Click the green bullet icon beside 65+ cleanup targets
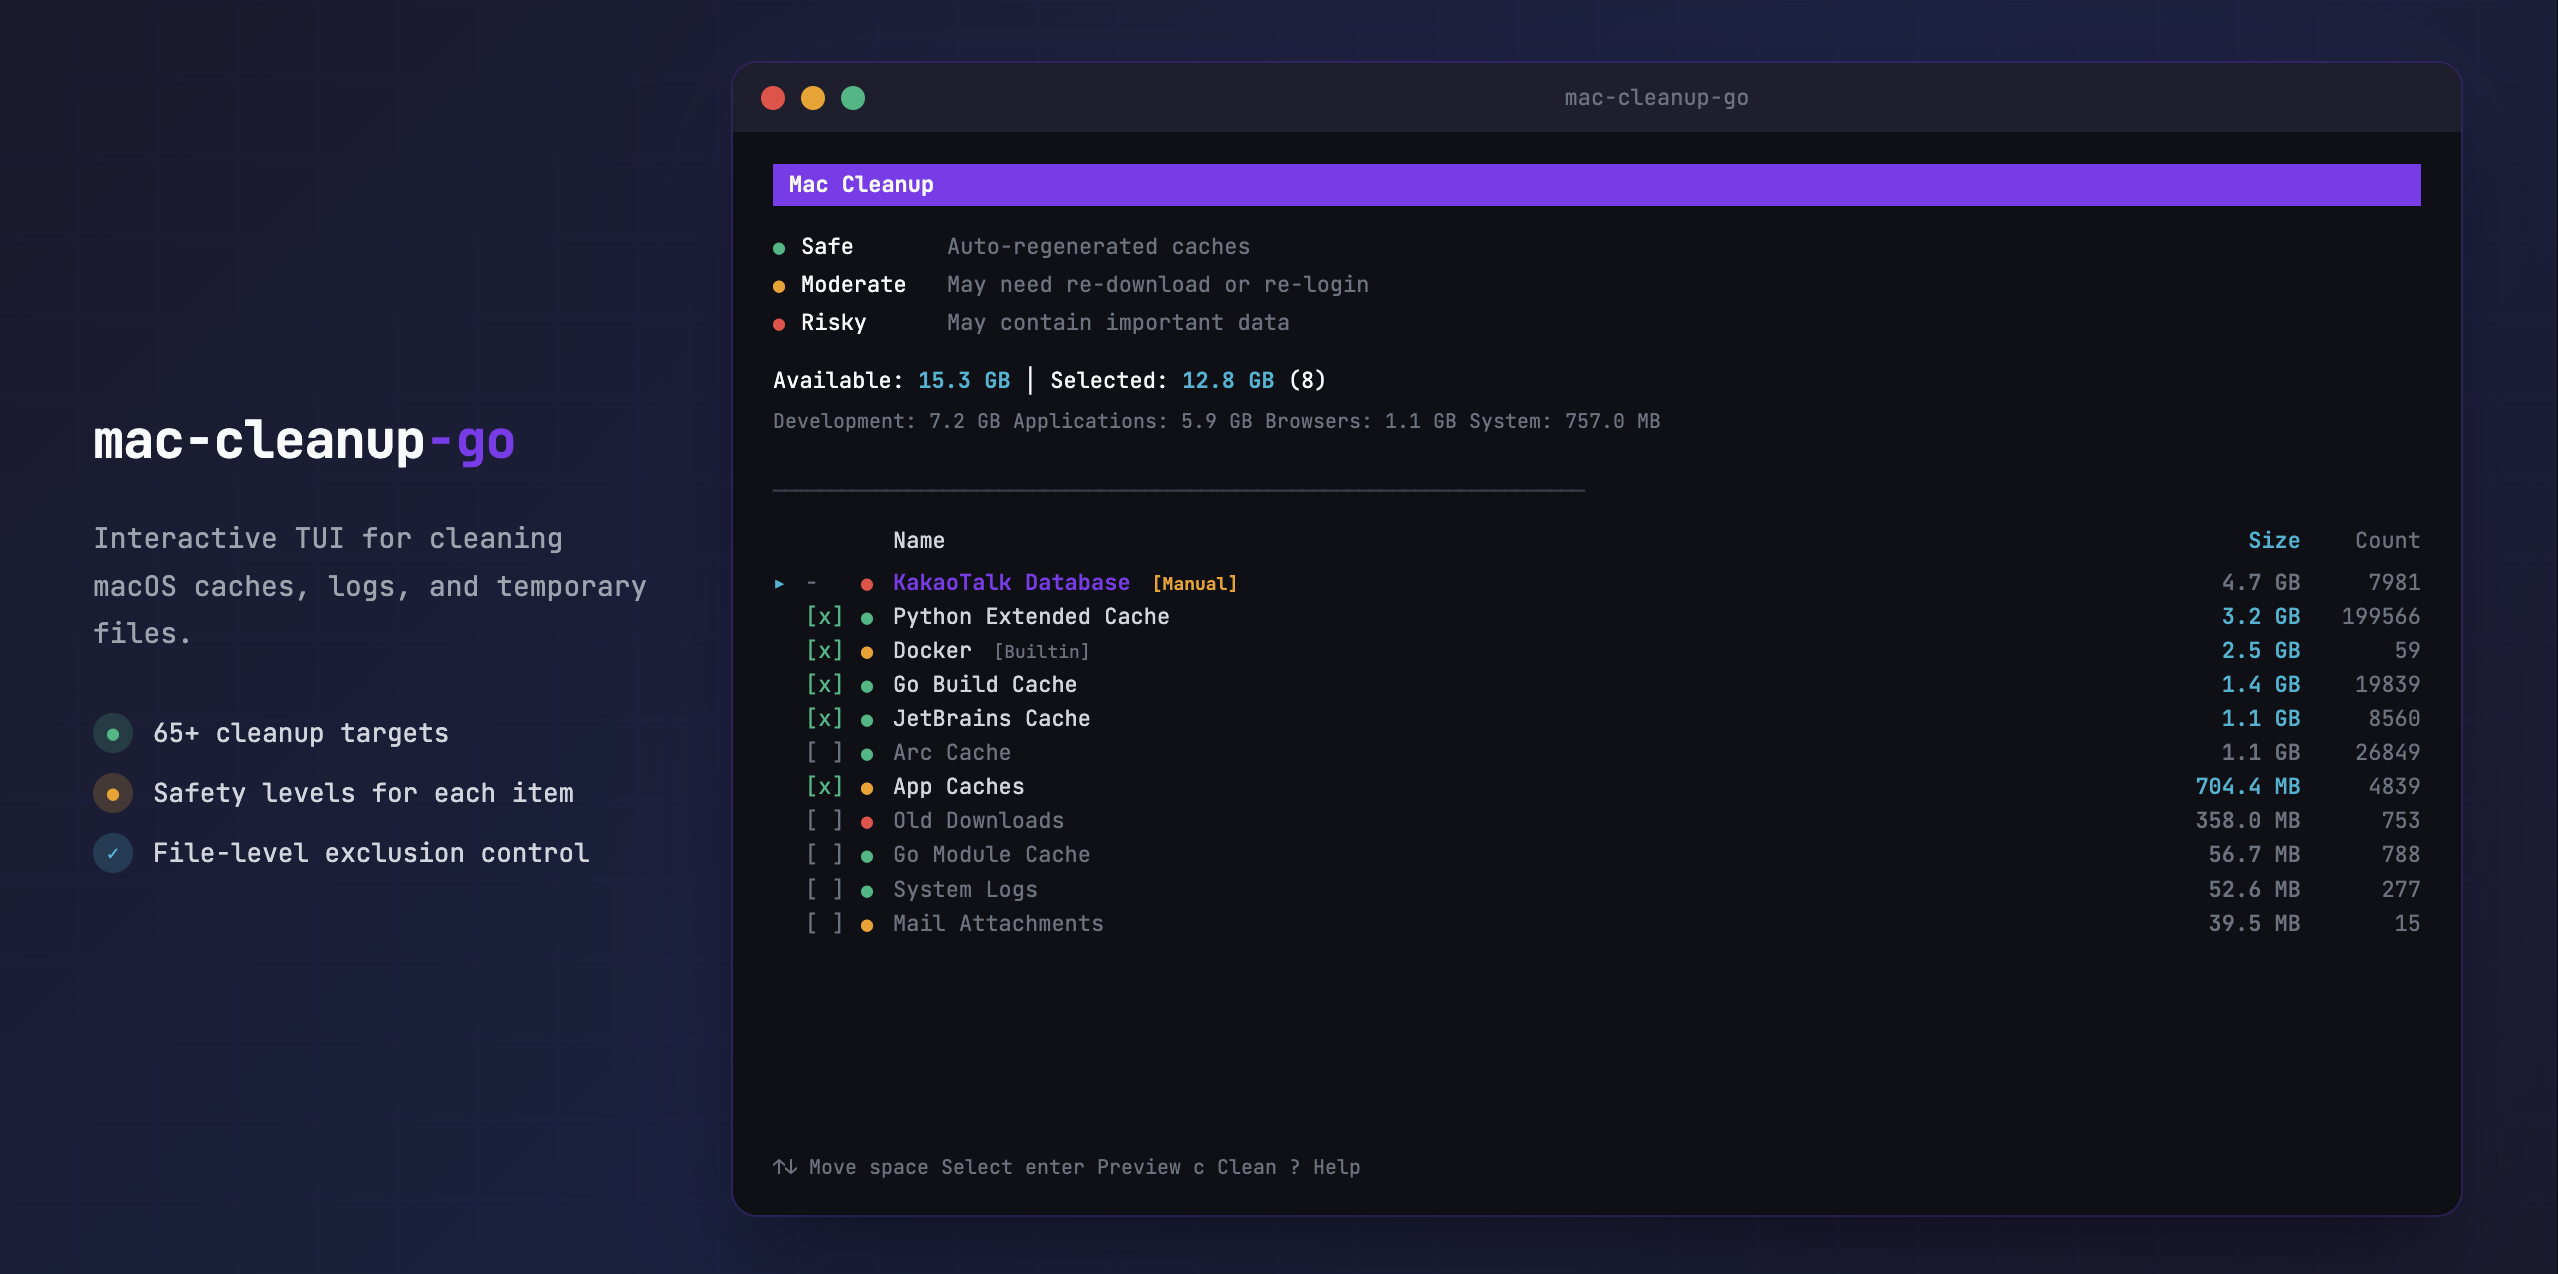The height and width of the screenshot is (1274, 2558). pyautogui.click(x=113, y=734)
